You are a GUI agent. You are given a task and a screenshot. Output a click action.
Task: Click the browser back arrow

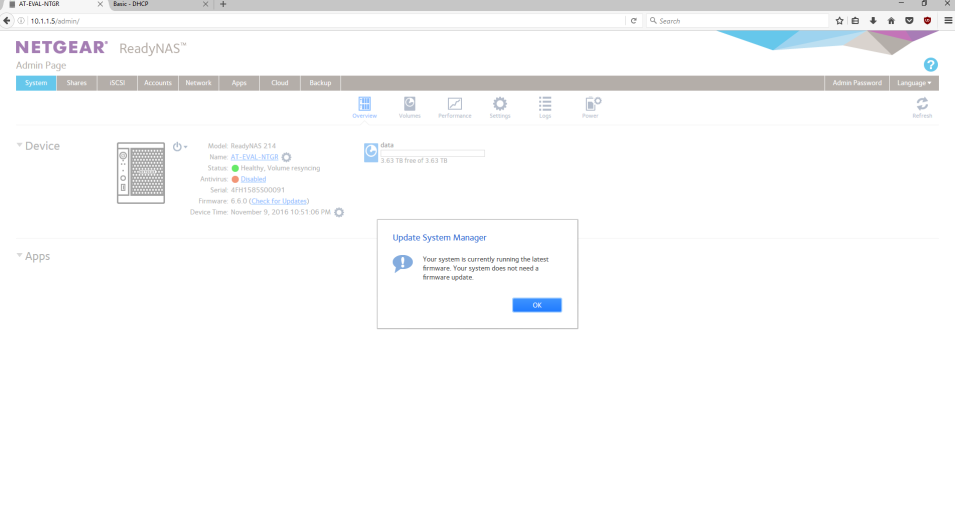click(x=7, y=21)
